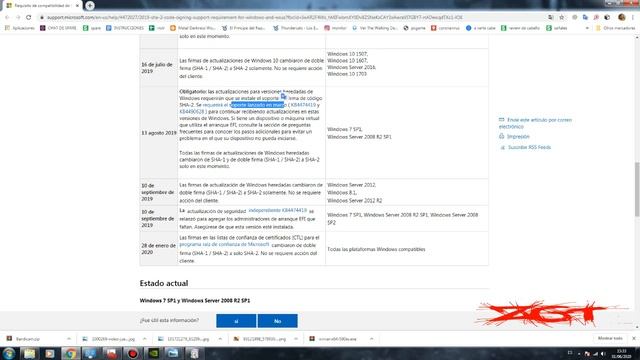
Task: Open the KB4490628 link
Action: (x=192, y=111)
